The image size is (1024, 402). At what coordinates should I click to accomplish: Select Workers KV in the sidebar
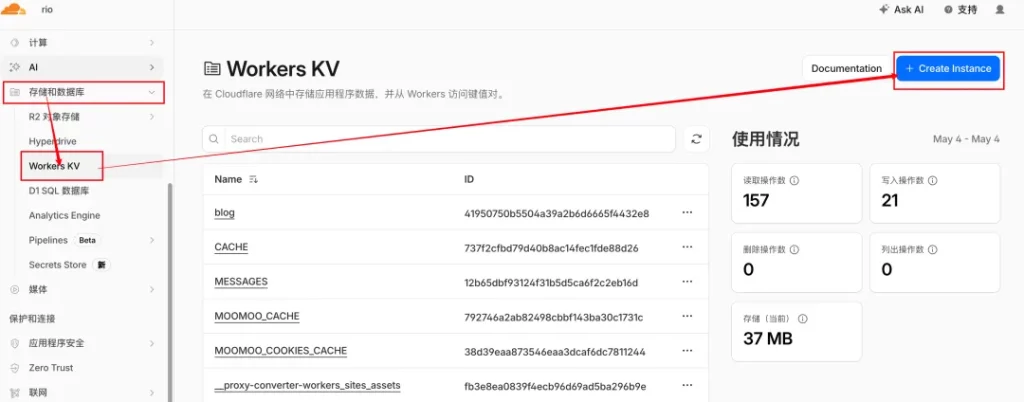pyautogui.click(x=54, y=166)
